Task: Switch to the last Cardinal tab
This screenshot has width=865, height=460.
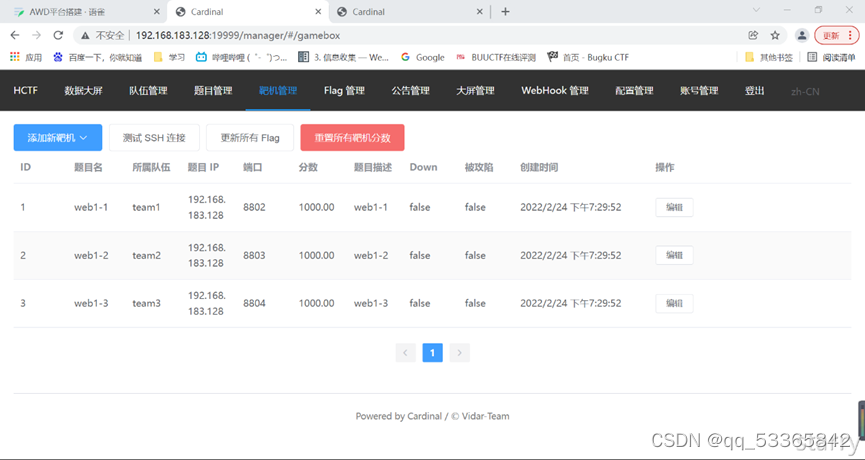Action: pos(410,12)
